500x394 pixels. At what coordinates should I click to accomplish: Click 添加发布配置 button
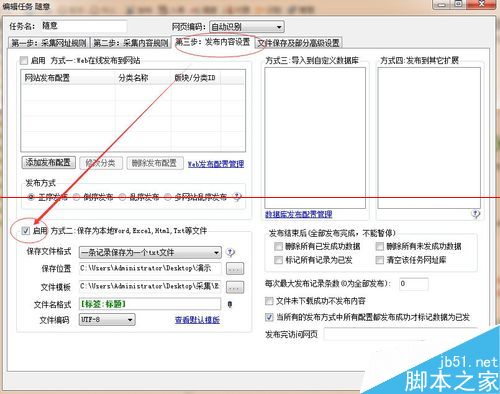pyautogui.click(x=48, y=163)
